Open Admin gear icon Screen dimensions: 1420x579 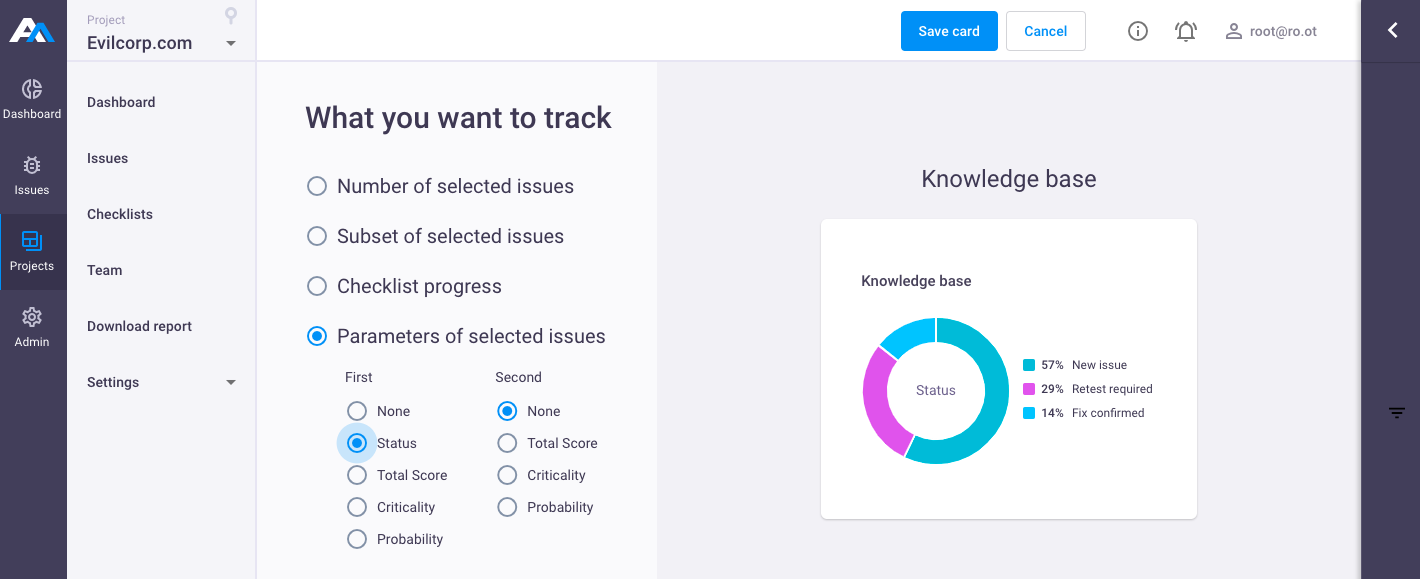click(x=32, y=317)
